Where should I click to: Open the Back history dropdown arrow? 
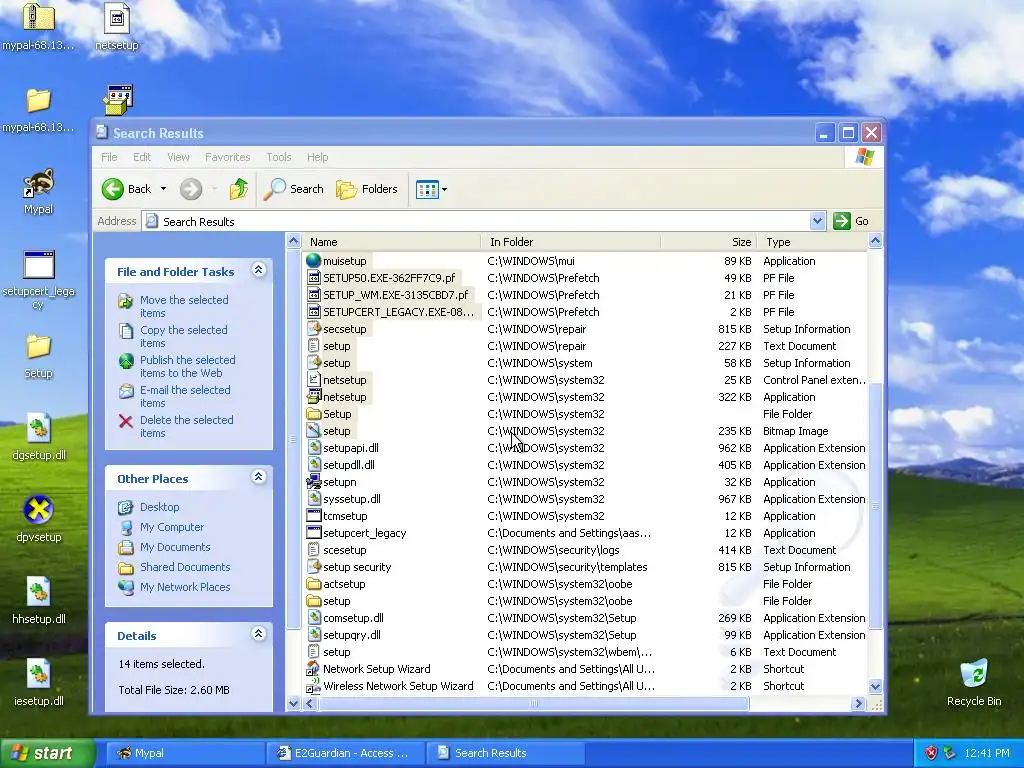pos(163,189)
